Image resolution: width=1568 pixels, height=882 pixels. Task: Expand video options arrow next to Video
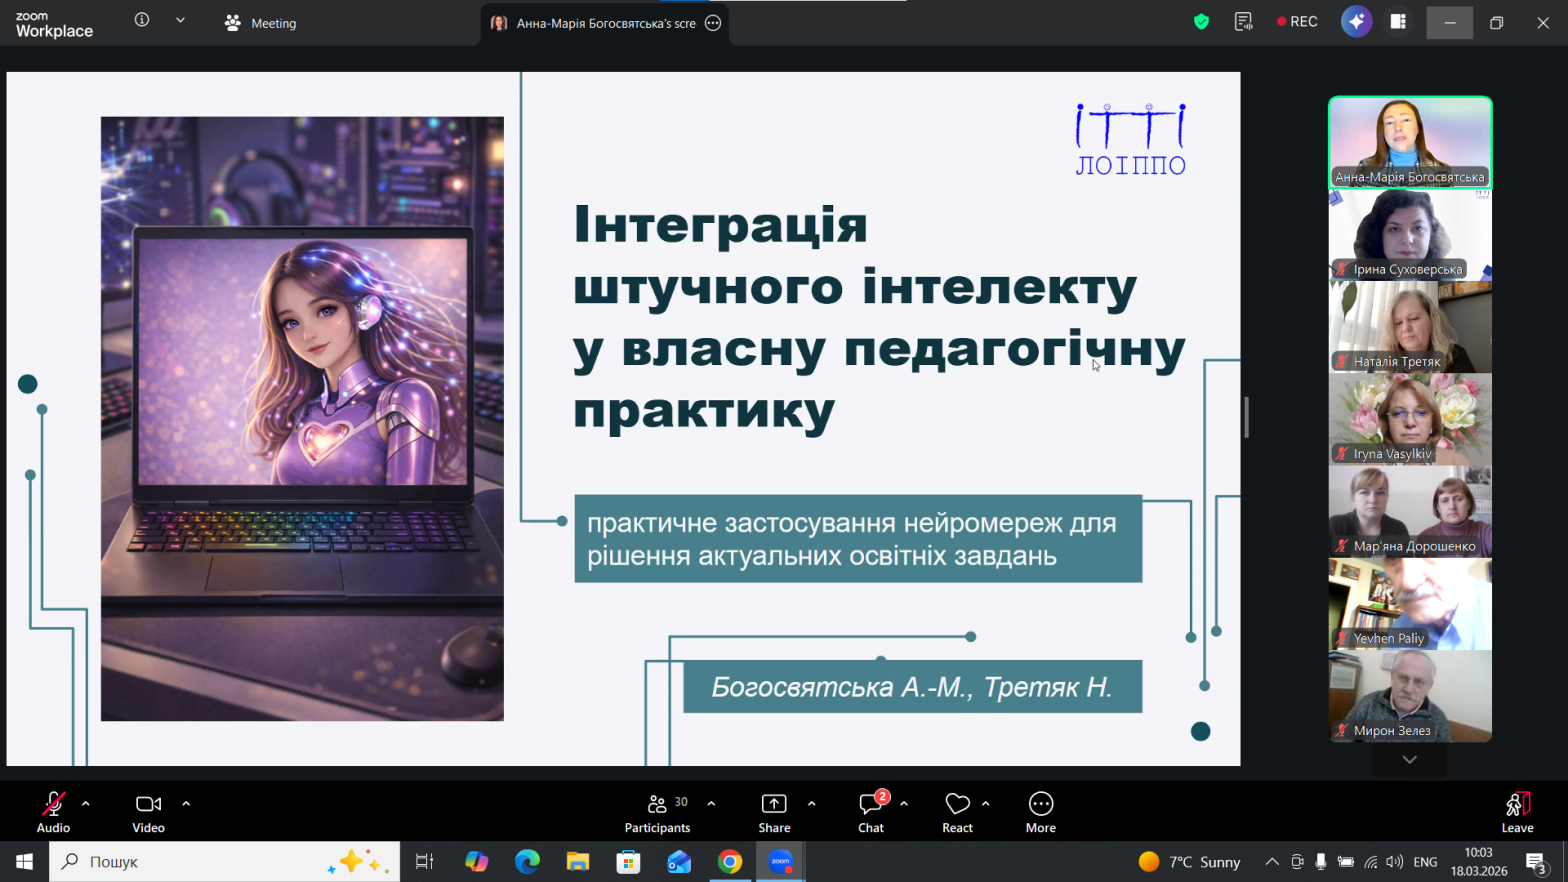coord(186,803)
